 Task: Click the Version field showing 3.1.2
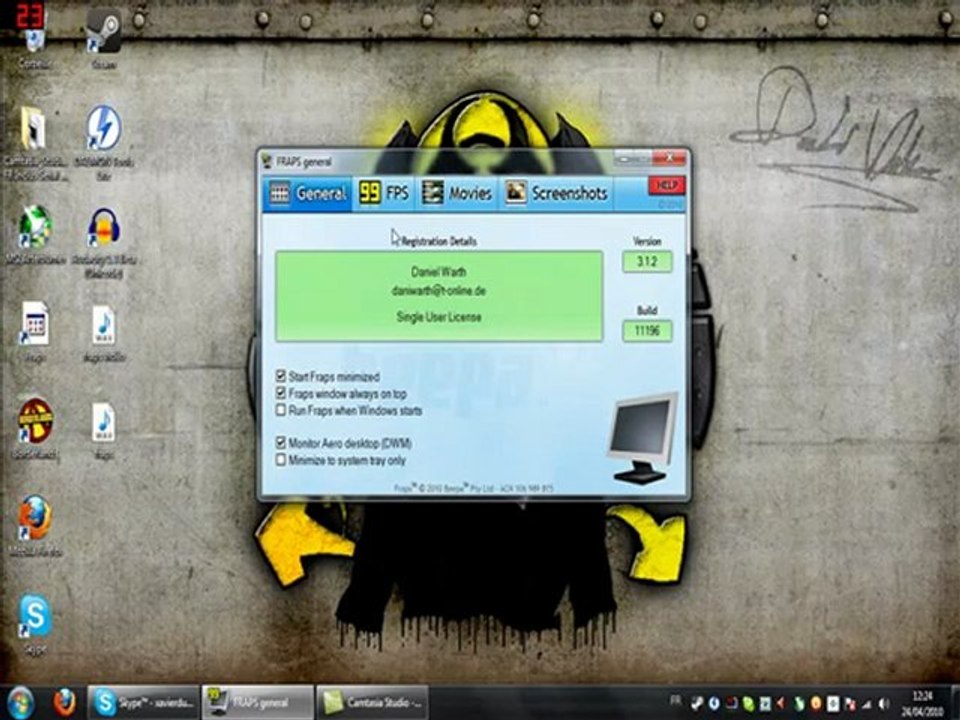[x=647, y=261]
